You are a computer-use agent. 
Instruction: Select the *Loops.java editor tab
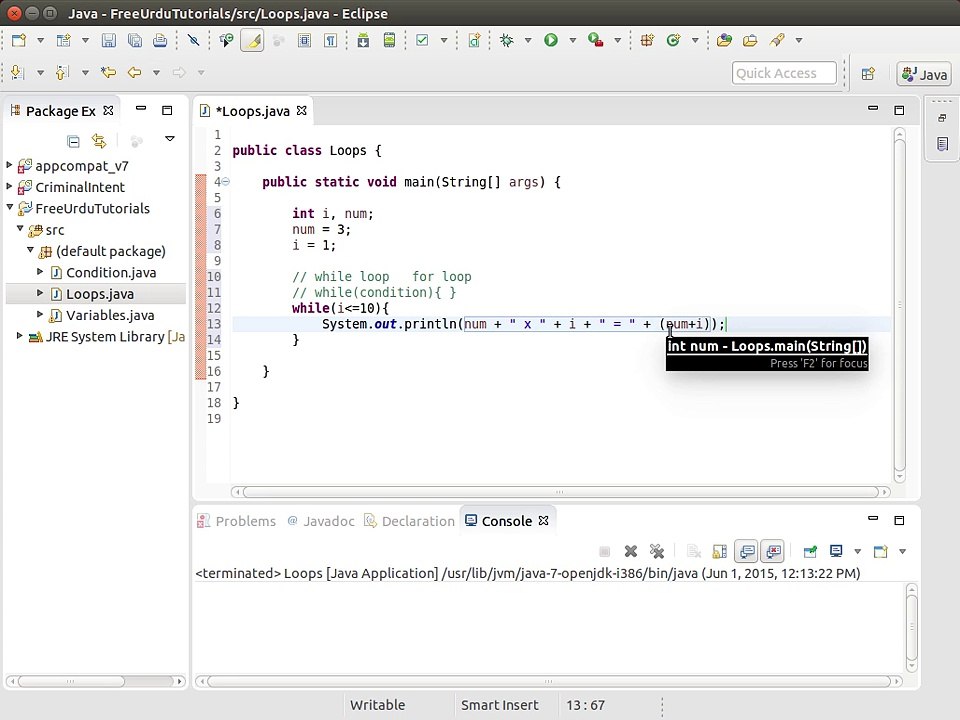click(x=252, y=111)
